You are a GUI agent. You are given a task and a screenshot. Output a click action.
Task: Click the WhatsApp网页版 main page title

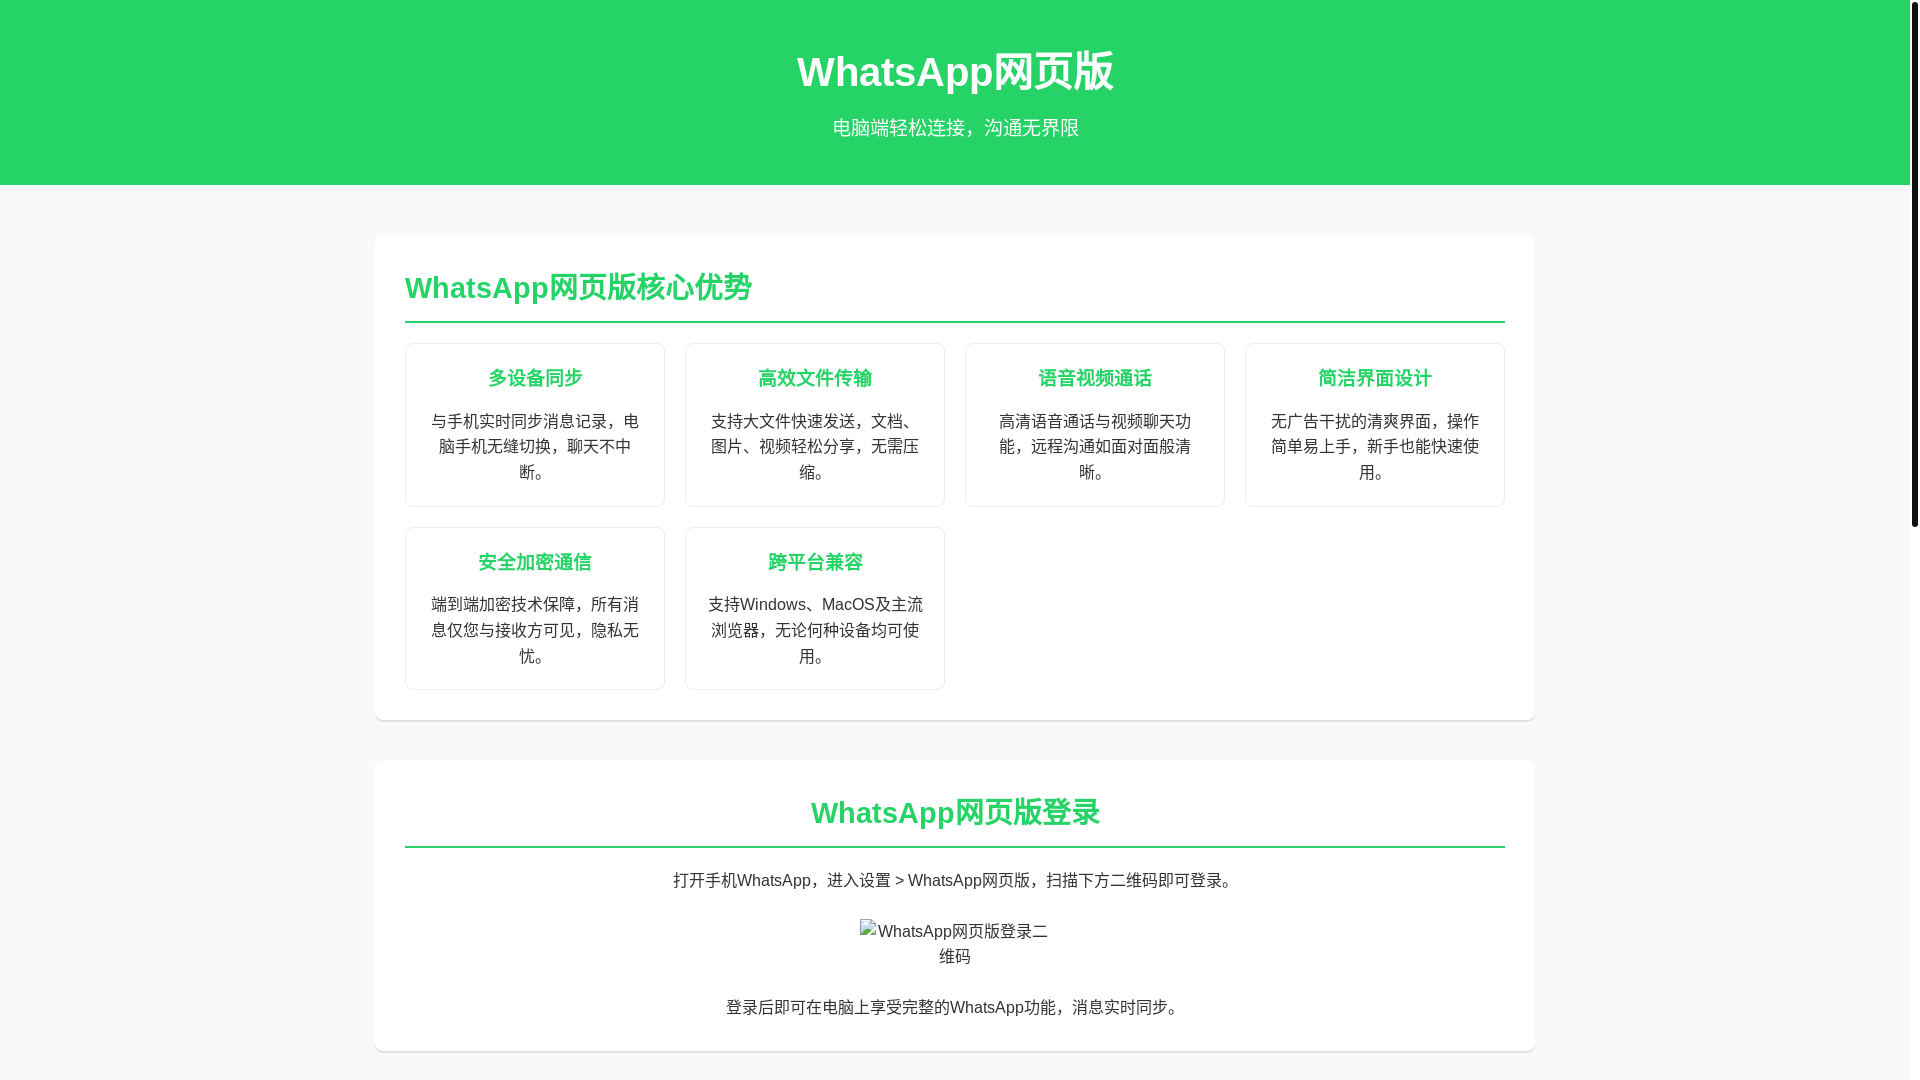point(955,72)
